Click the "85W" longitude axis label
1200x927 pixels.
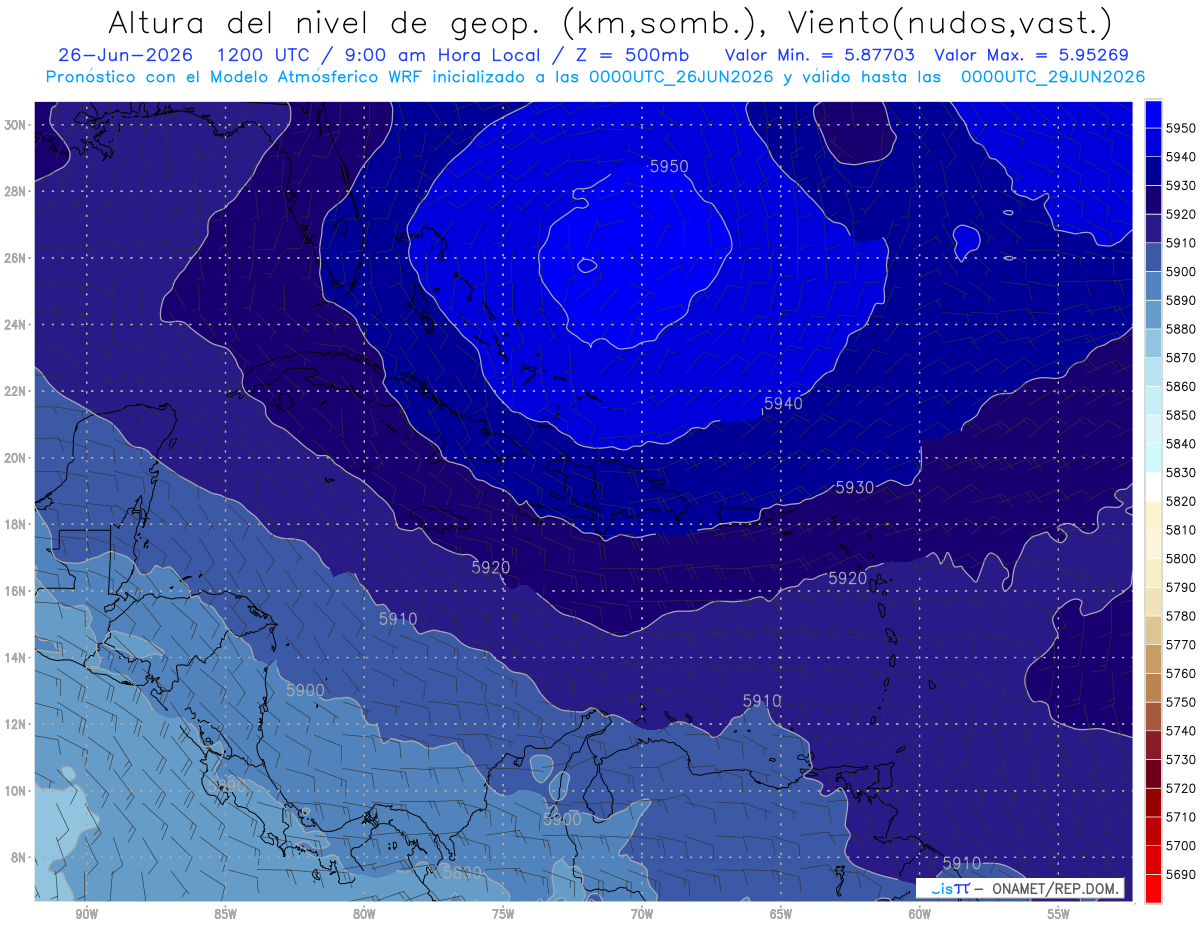point(225,915)
